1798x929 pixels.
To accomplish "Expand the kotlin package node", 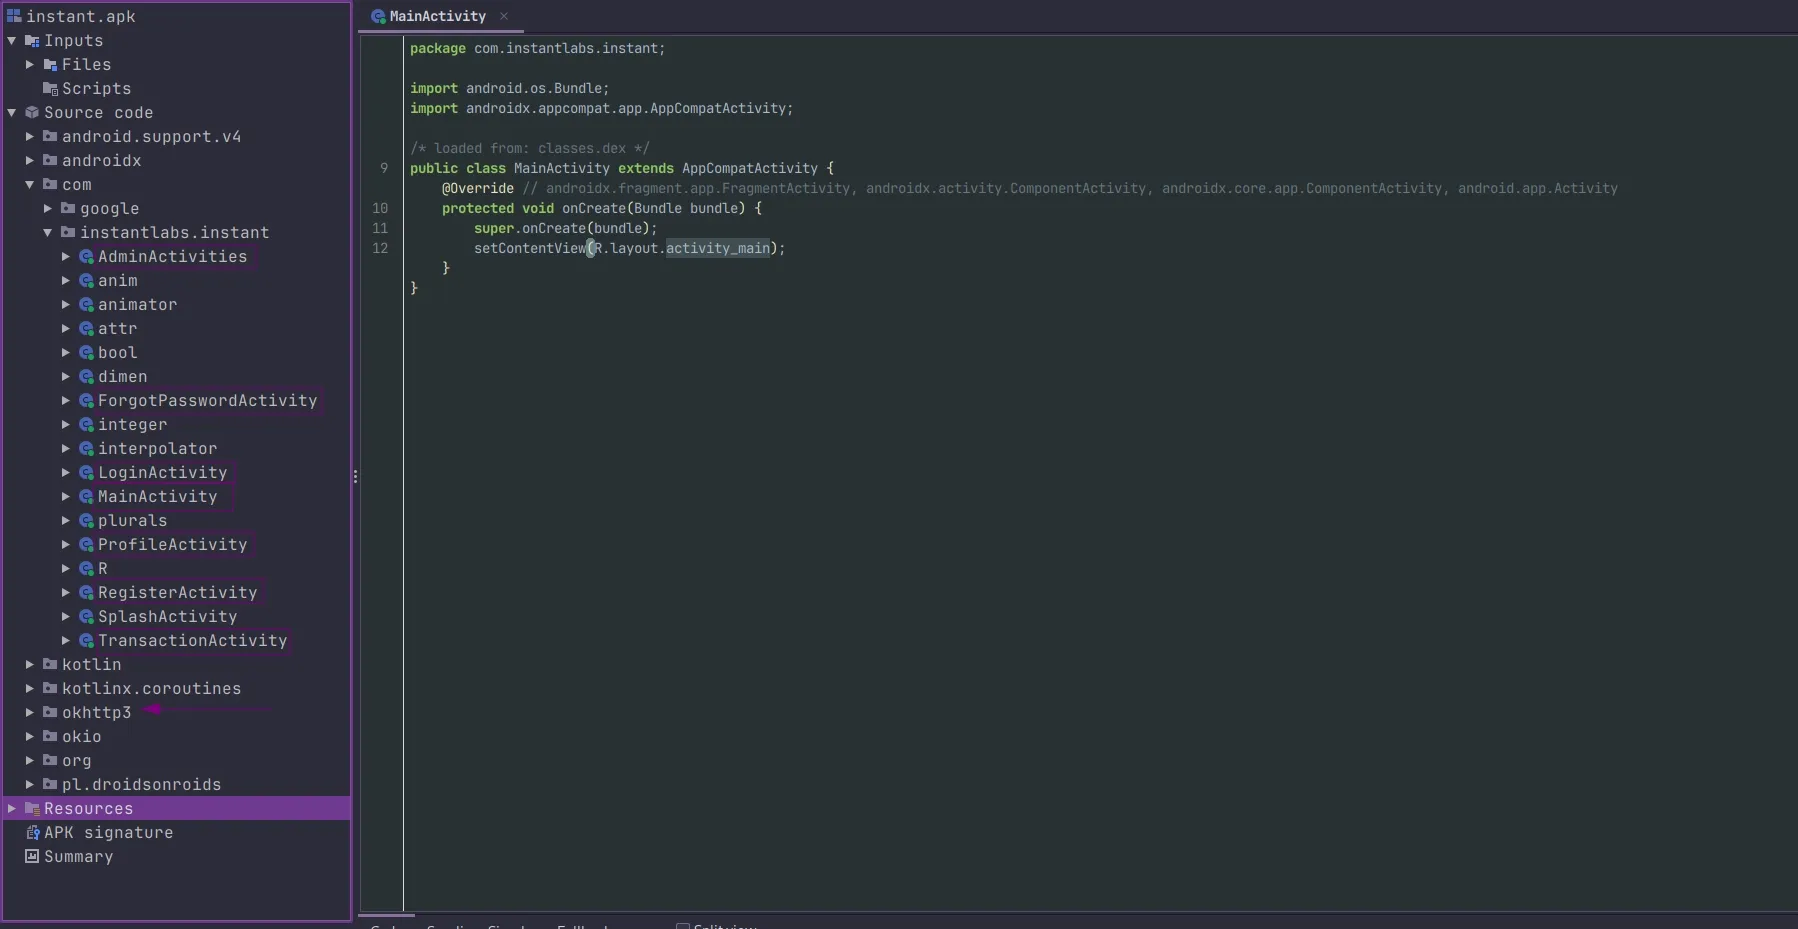I will coord(30,665).
